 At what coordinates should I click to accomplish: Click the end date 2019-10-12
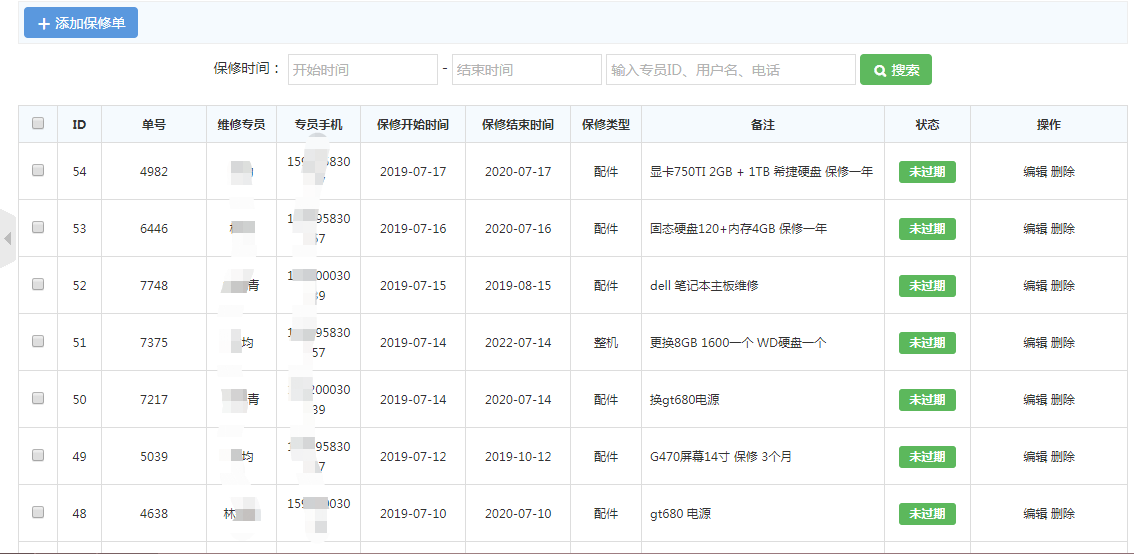click(x=518, y=456)
